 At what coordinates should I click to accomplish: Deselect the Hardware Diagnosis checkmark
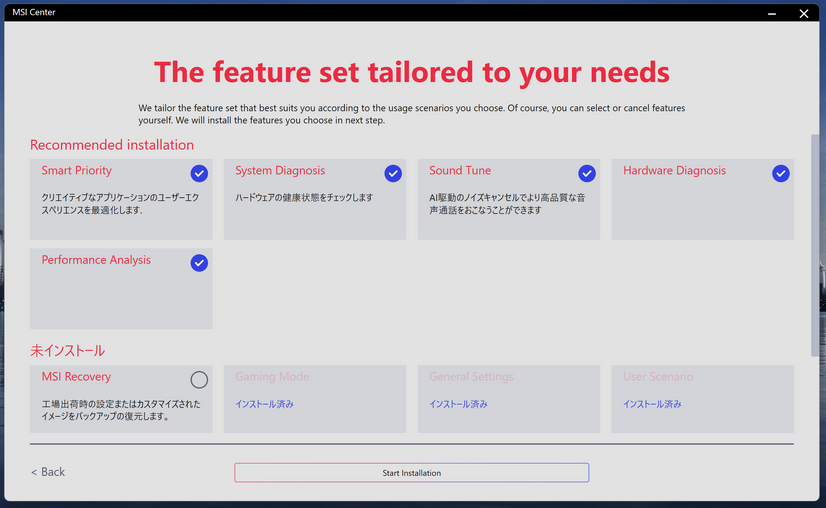(781, 173)
